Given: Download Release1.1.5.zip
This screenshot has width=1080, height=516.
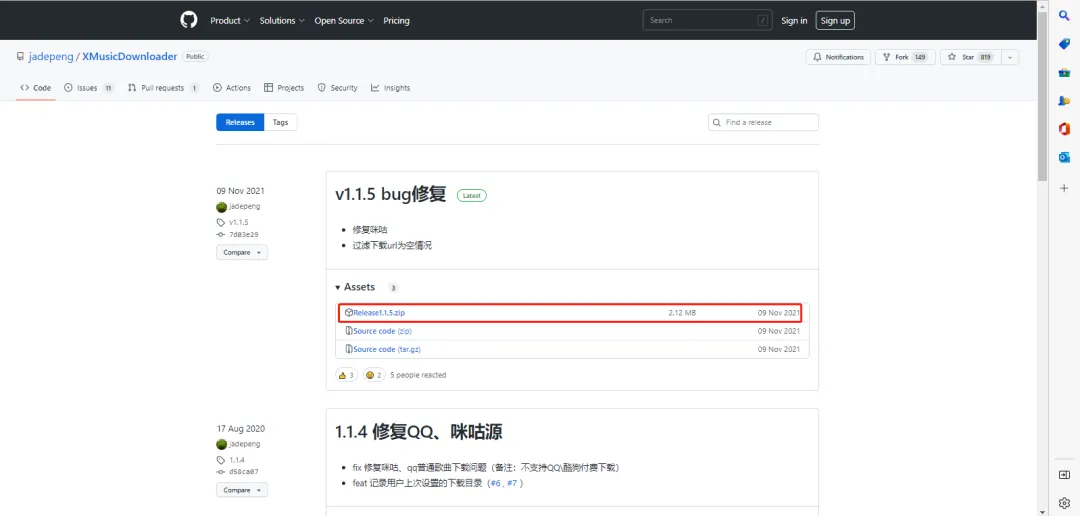Looking at the screenshot, I should coord(379,313).
